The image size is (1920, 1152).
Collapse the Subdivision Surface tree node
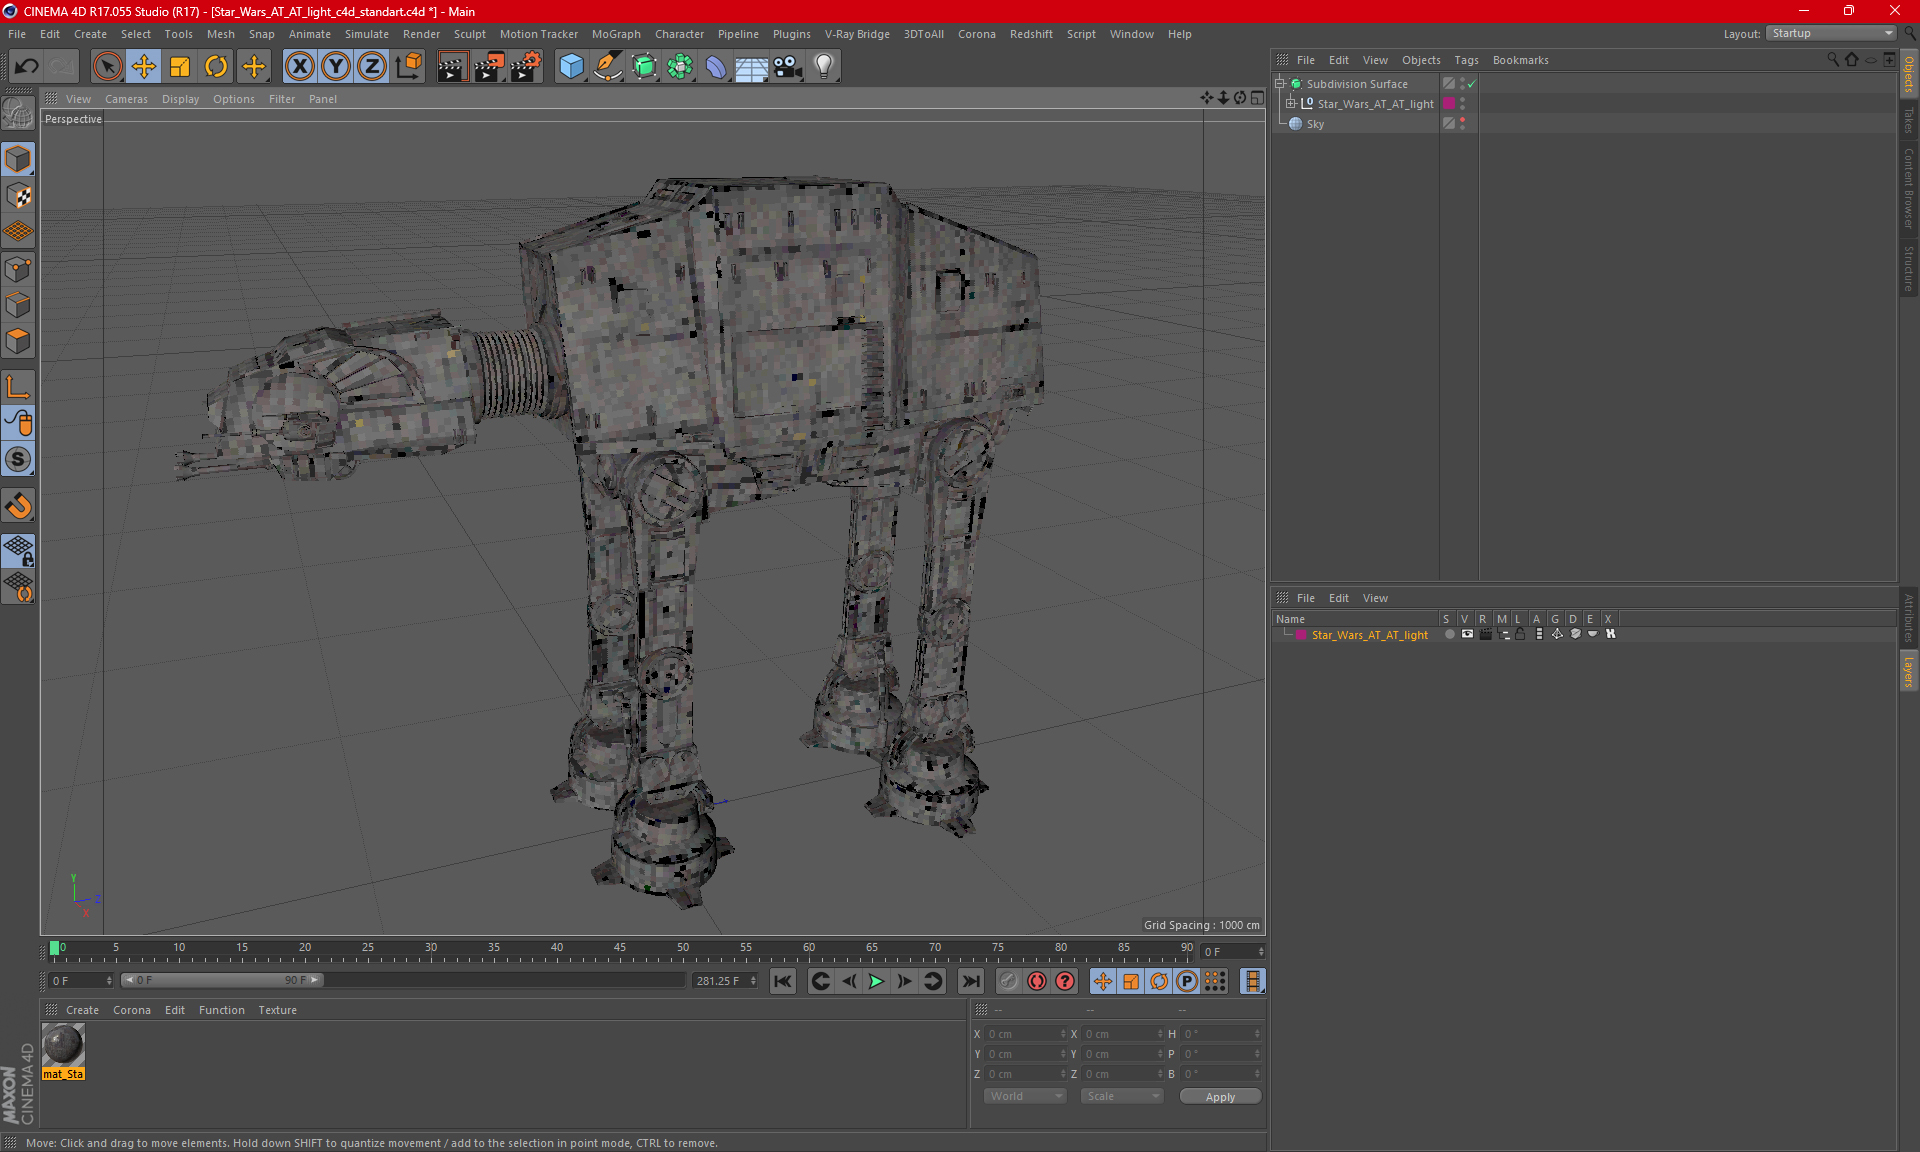(1279, 84)
